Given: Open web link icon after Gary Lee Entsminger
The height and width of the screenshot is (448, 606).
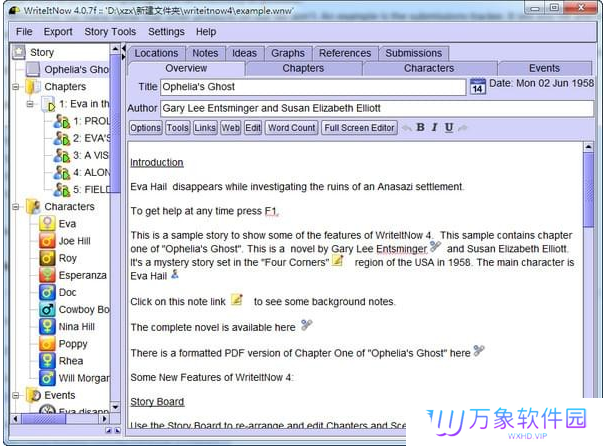Looking at the screenshot, I should 435,247.
